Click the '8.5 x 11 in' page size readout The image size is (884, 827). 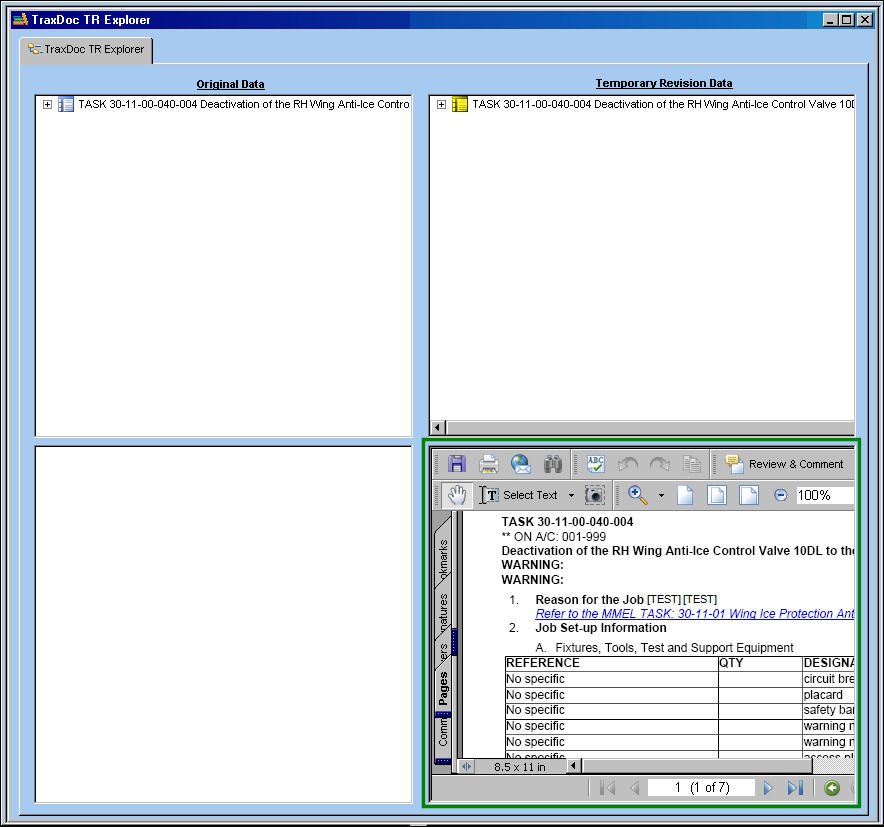520,767
